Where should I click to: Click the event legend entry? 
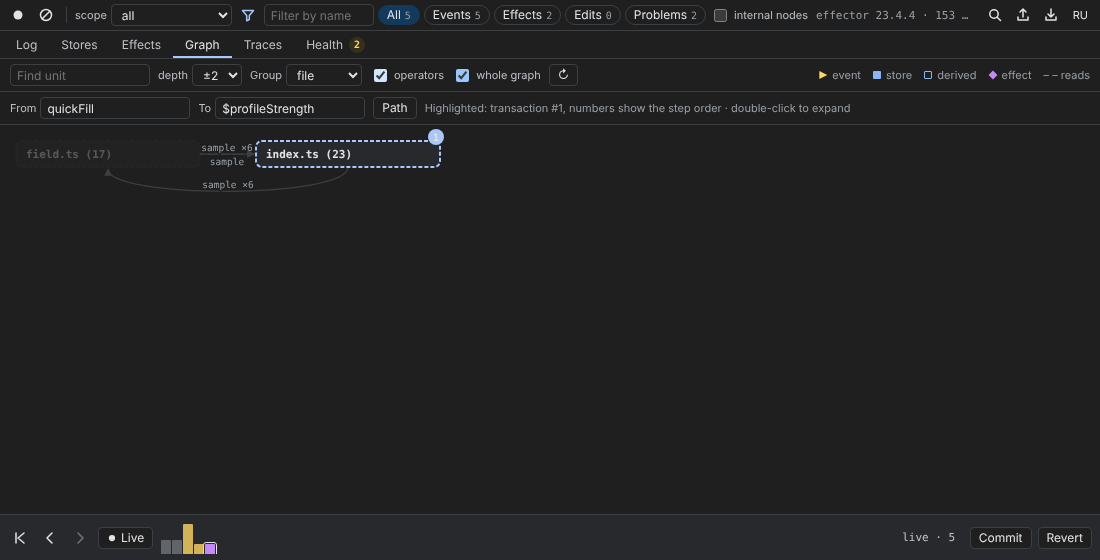(x=840, y=75)
